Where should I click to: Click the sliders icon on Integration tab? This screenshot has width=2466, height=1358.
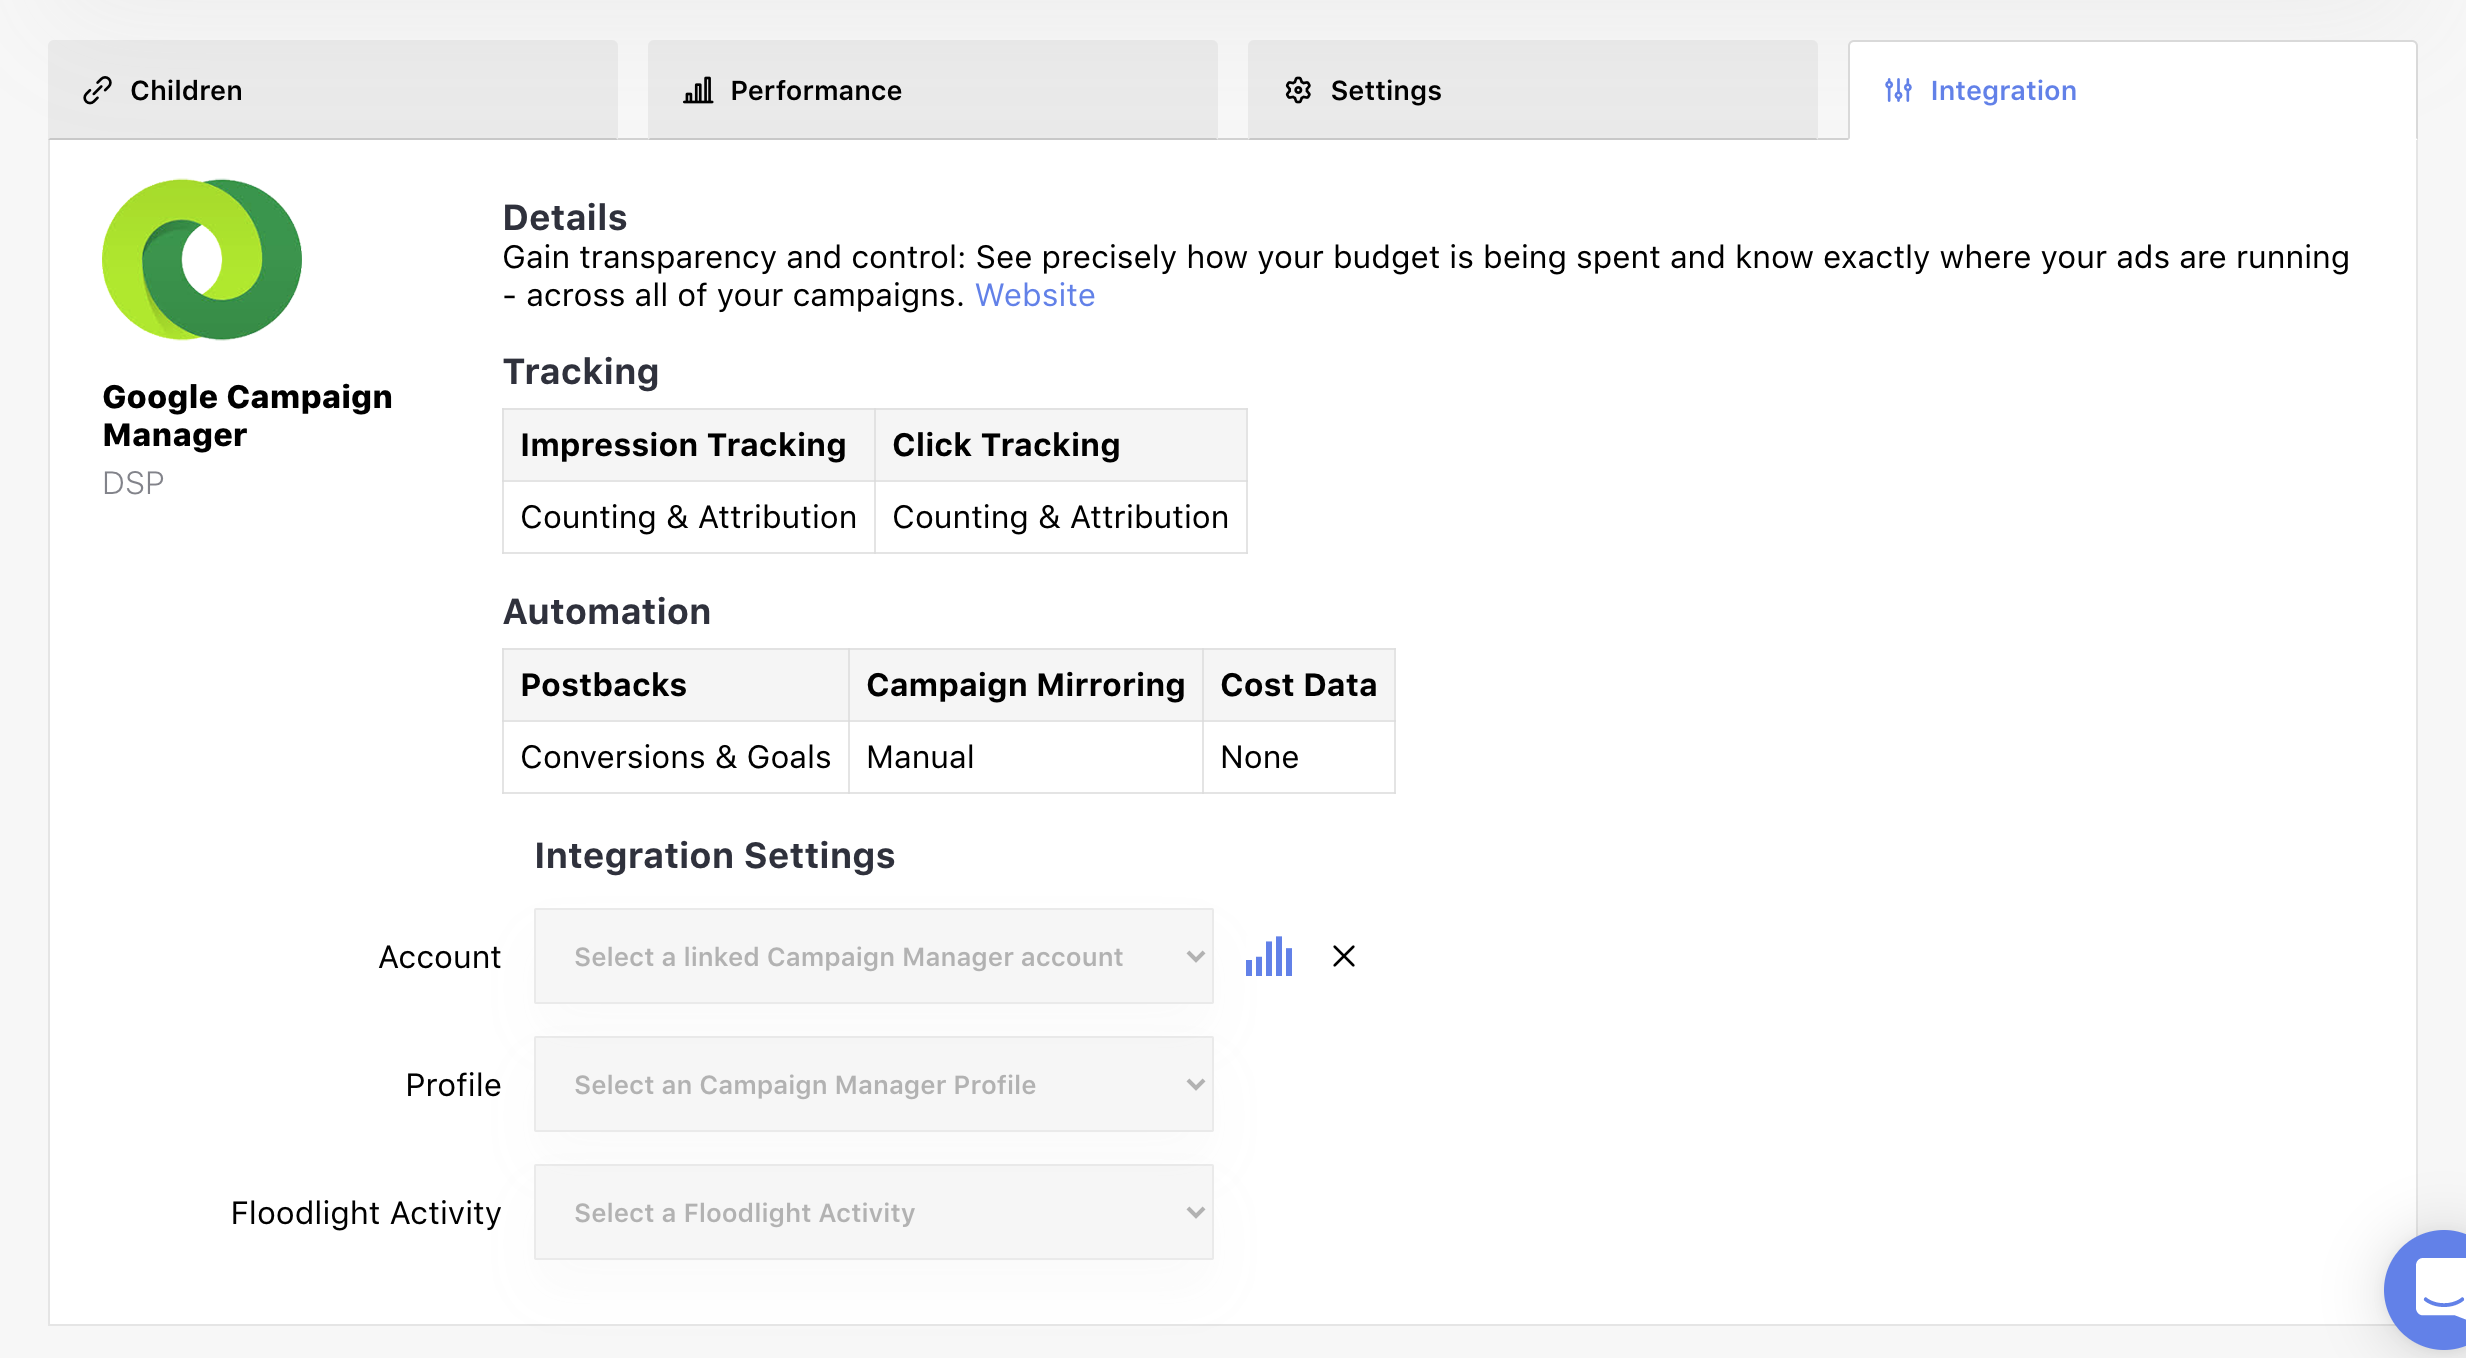pos(1898,90)
